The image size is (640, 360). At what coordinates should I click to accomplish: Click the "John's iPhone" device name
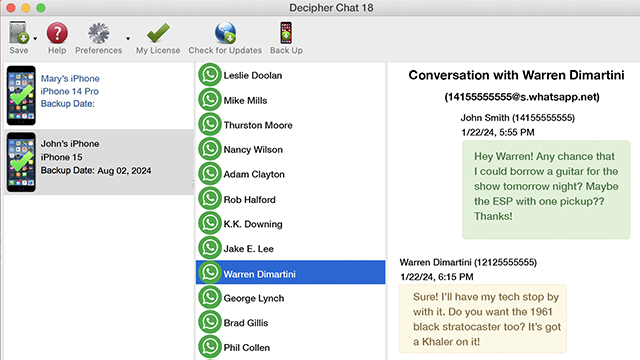tap(70, 144)
